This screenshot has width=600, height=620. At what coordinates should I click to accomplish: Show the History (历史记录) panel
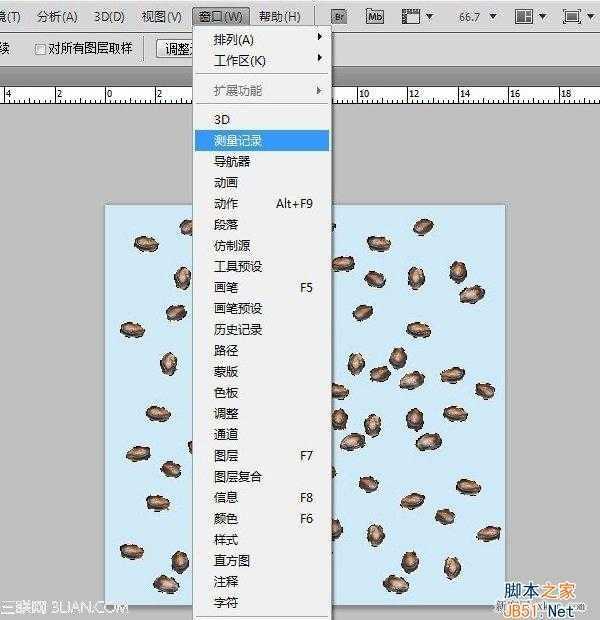click(238, 329)
